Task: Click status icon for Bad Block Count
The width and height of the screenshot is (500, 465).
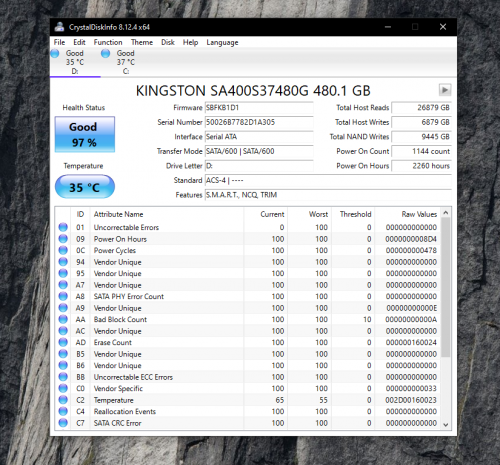Action: 63,319
